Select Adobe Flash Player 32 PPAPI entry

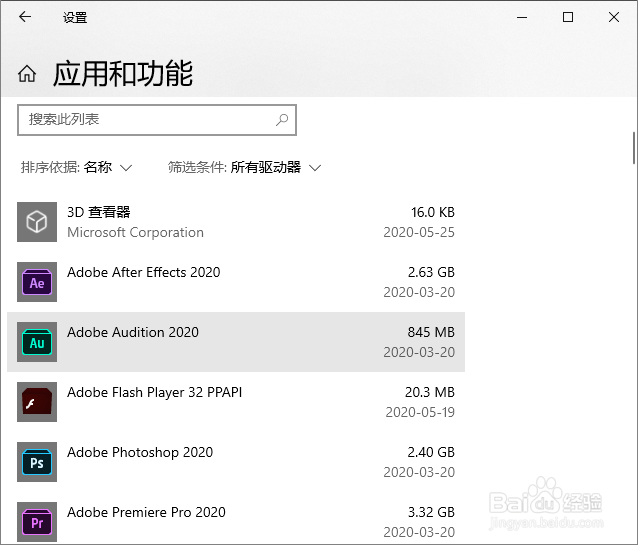236,402
